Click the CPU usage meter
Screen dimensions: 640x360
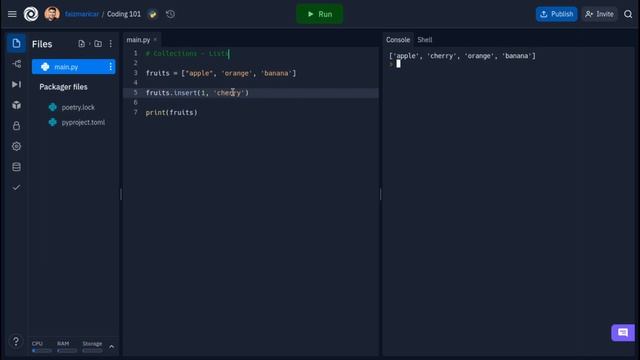pyautogui.click(x=42, y=347)
